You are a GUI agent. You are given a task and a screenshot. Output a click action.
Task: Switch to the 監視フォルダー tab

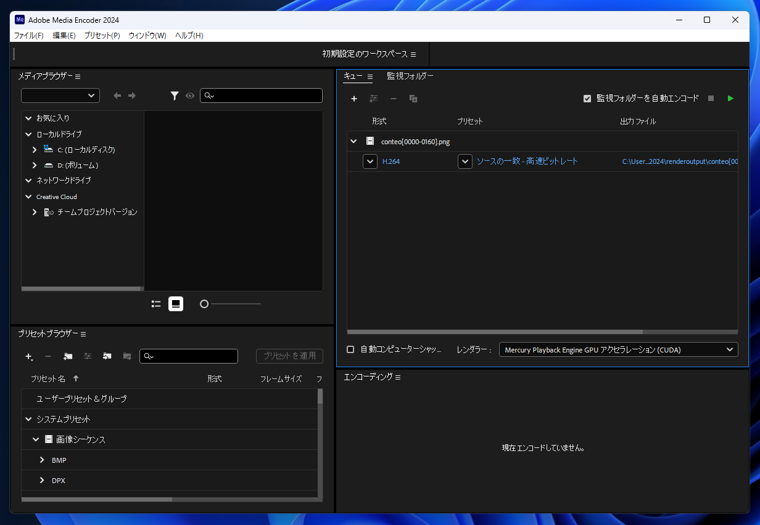[x=410, y=76]
